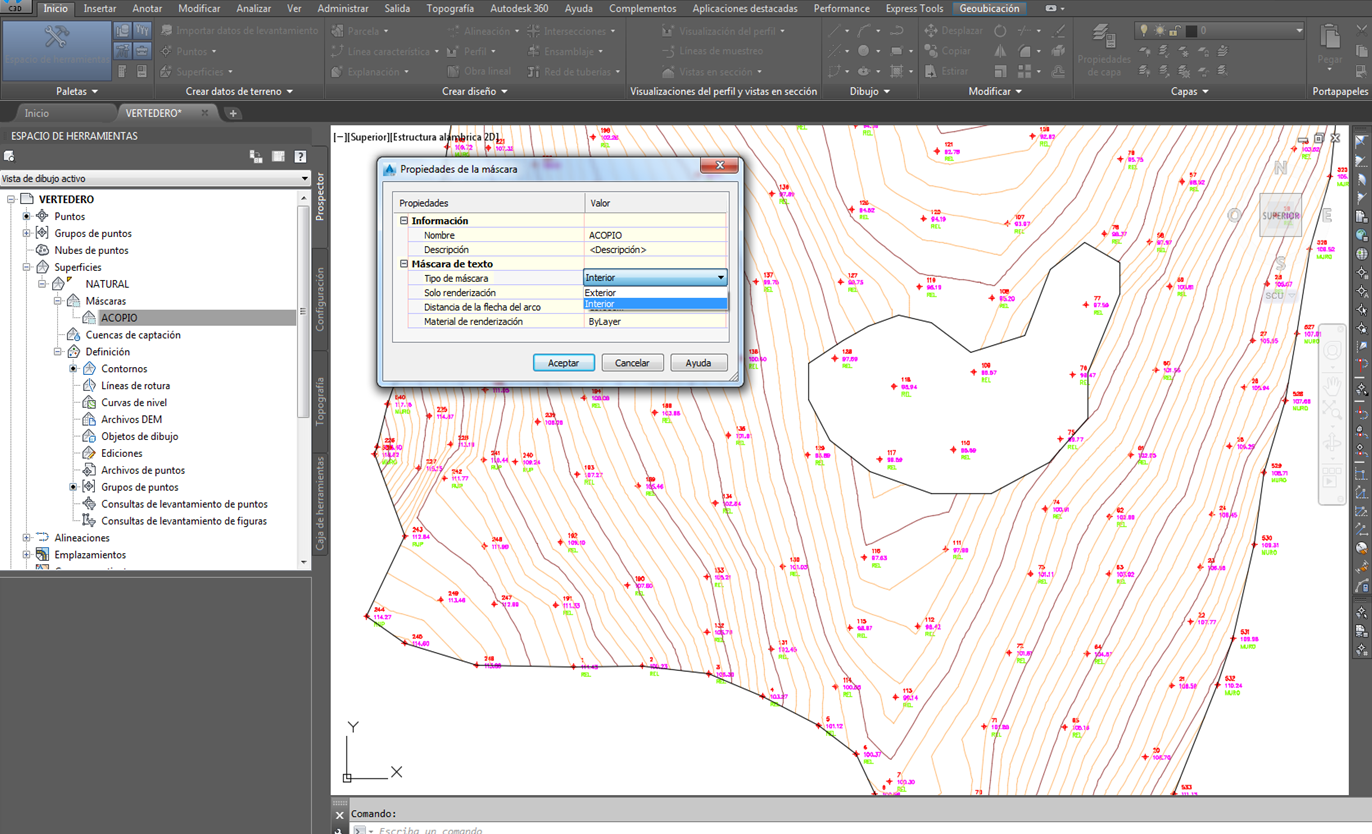Click the Desplazar tool icon
Image resolution: width=1372 pixels, height=834 pixels.
[931, 31]
